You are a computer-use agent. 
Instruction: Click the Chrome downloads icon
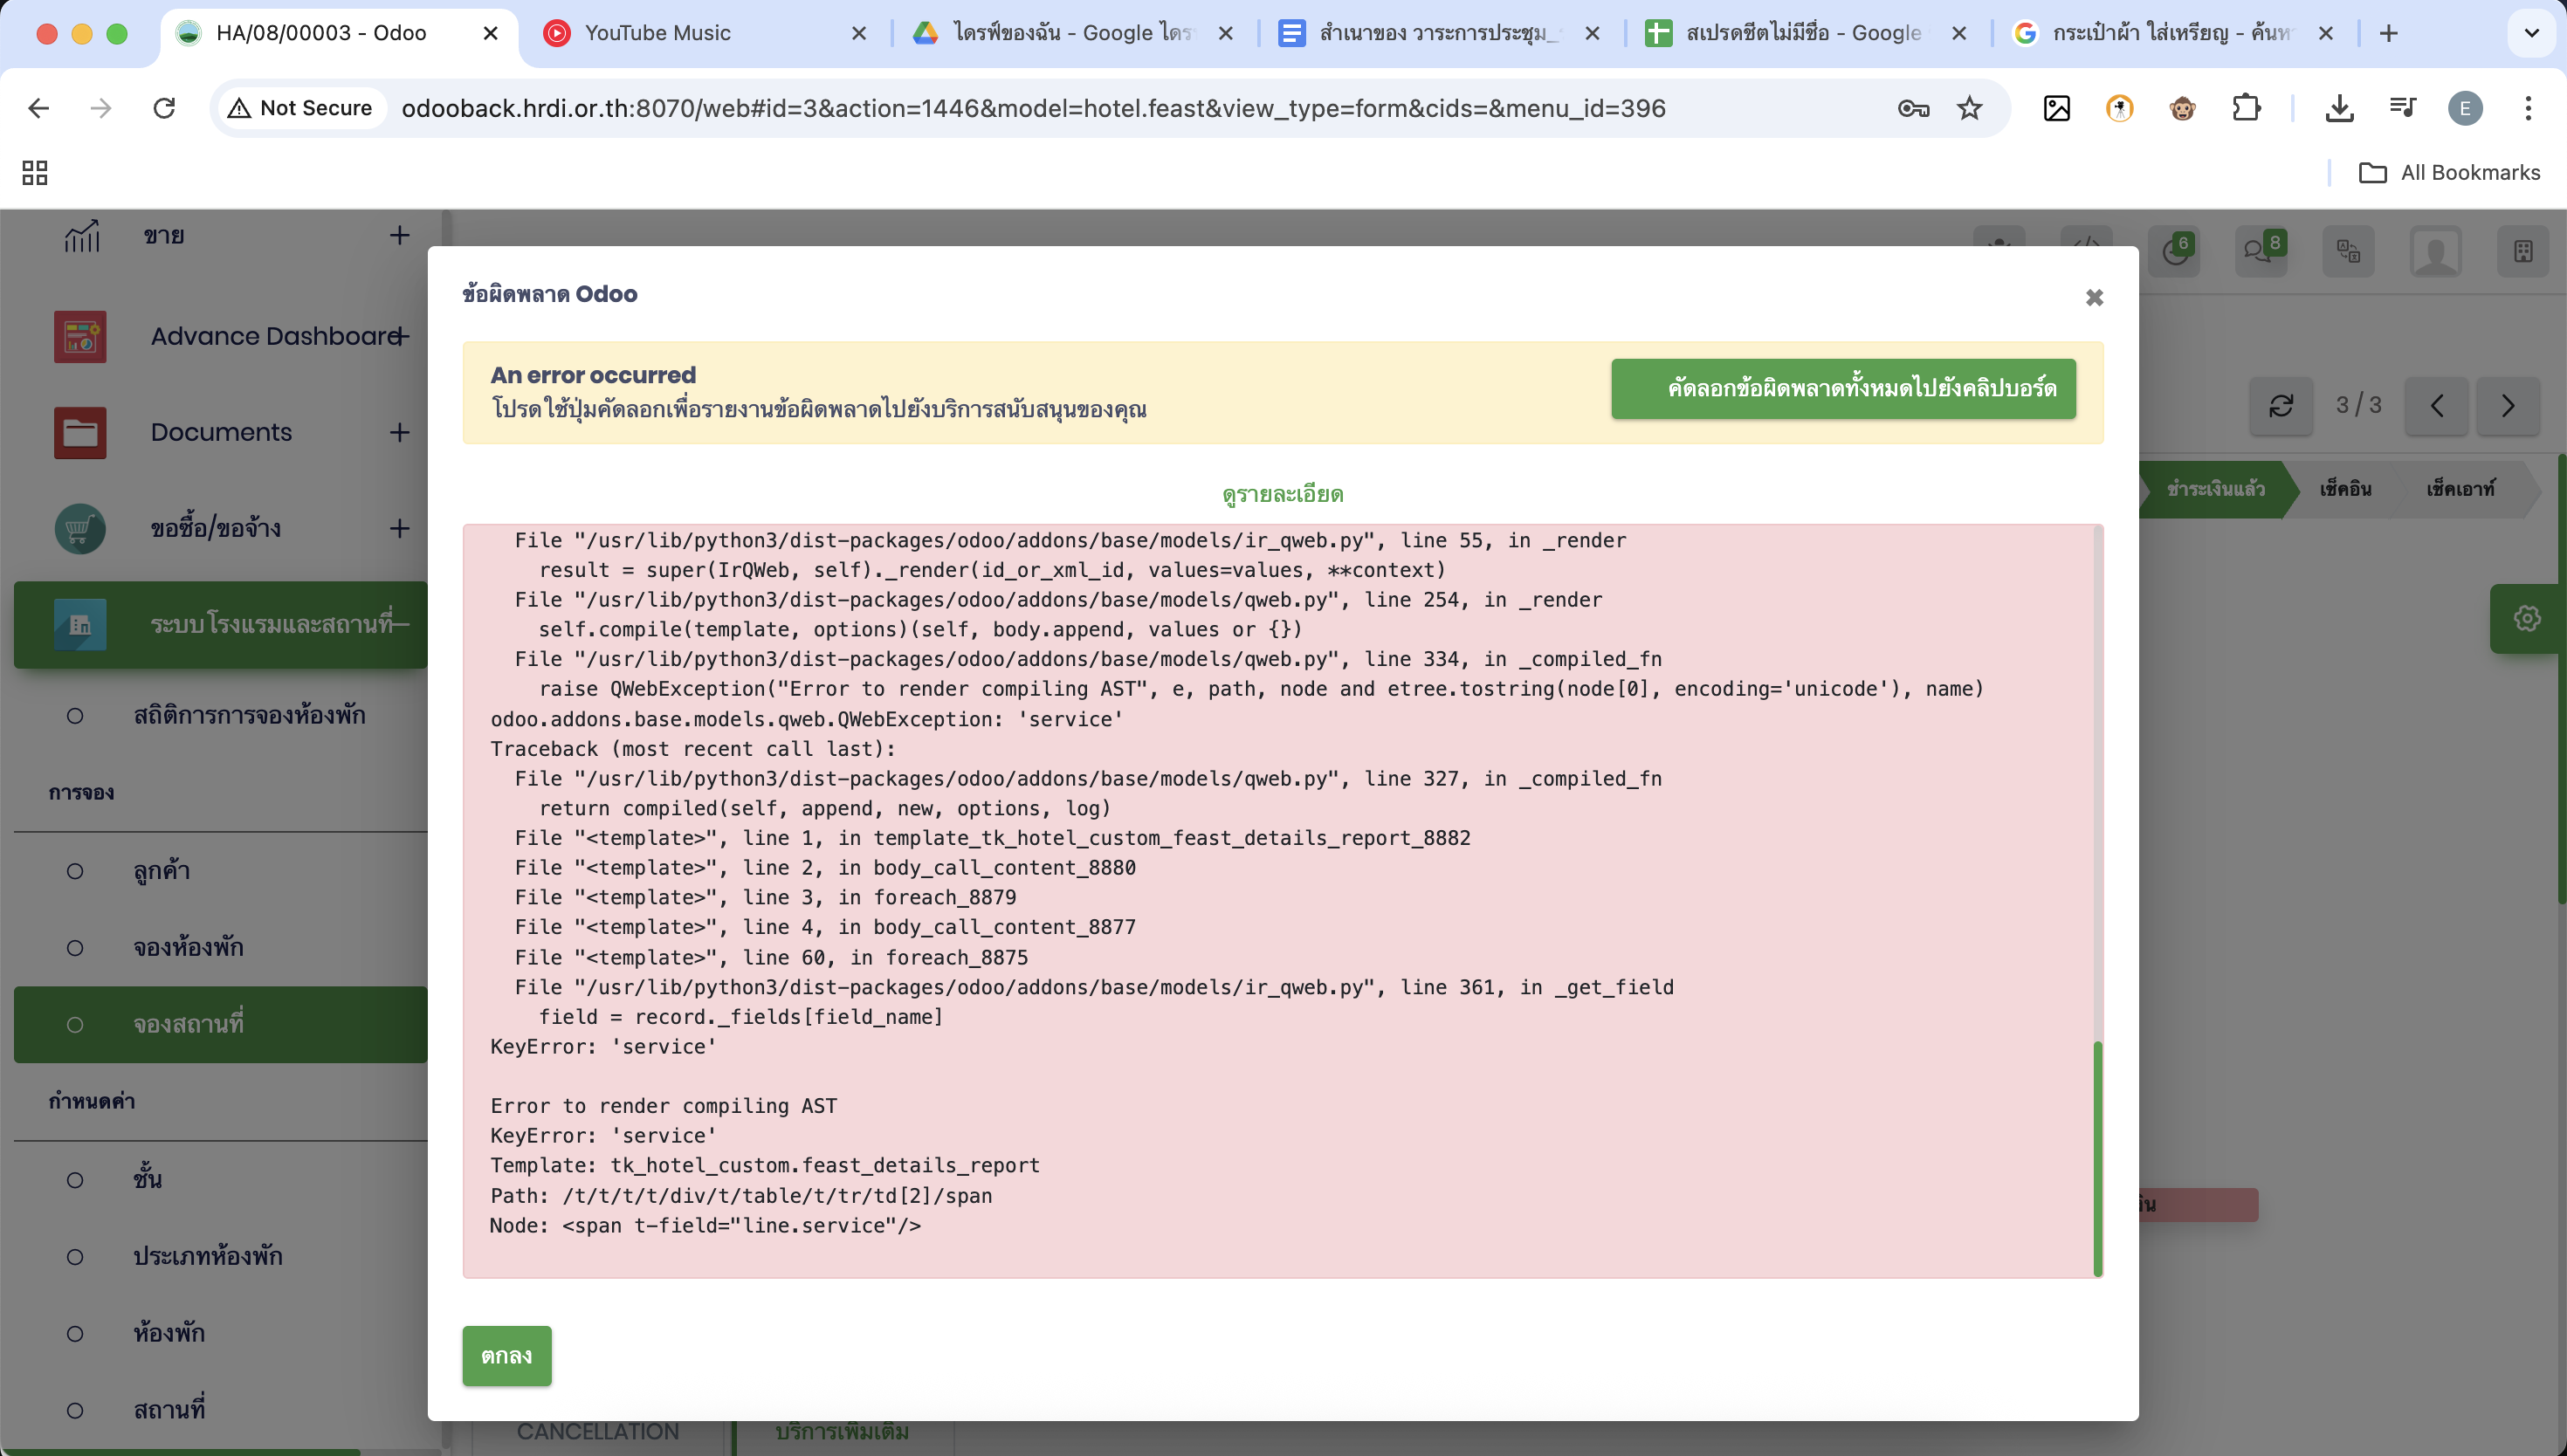click(x=2339, y=108)
